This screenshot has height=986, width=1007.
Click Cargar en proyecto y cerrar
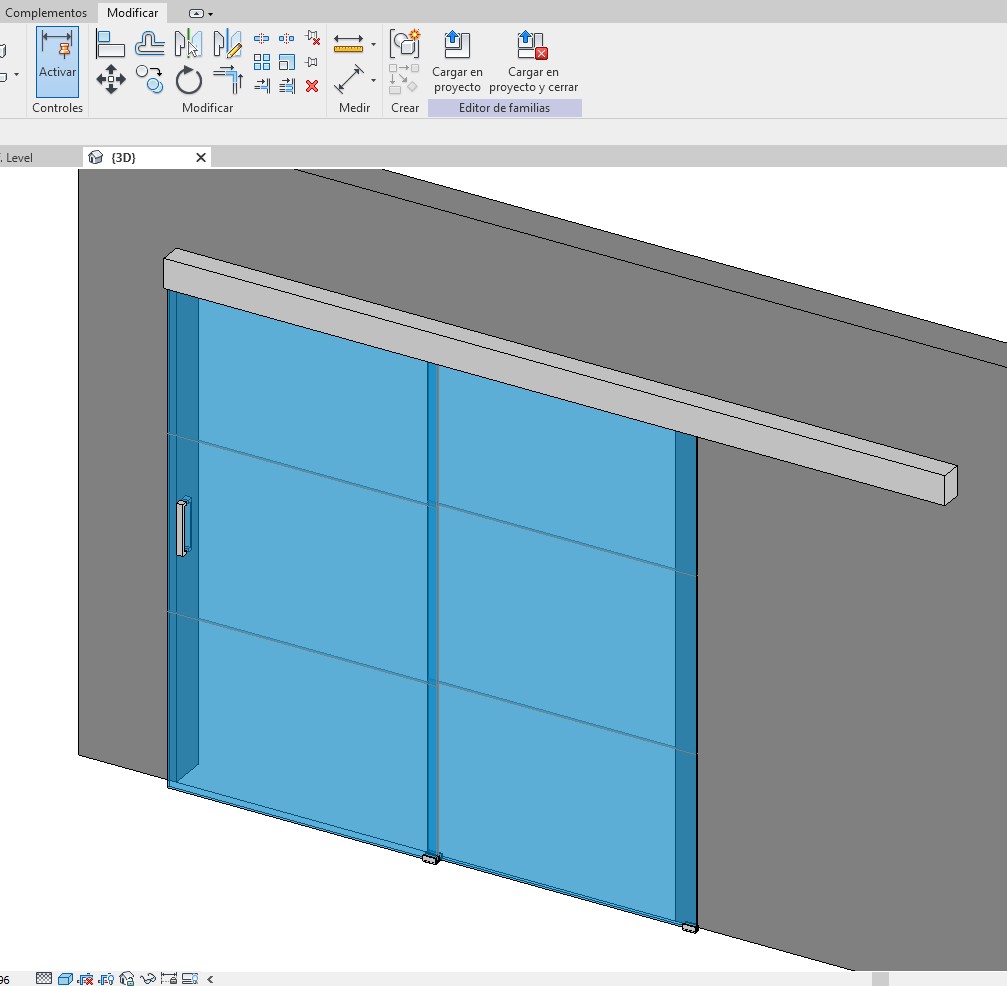[533, 61]
